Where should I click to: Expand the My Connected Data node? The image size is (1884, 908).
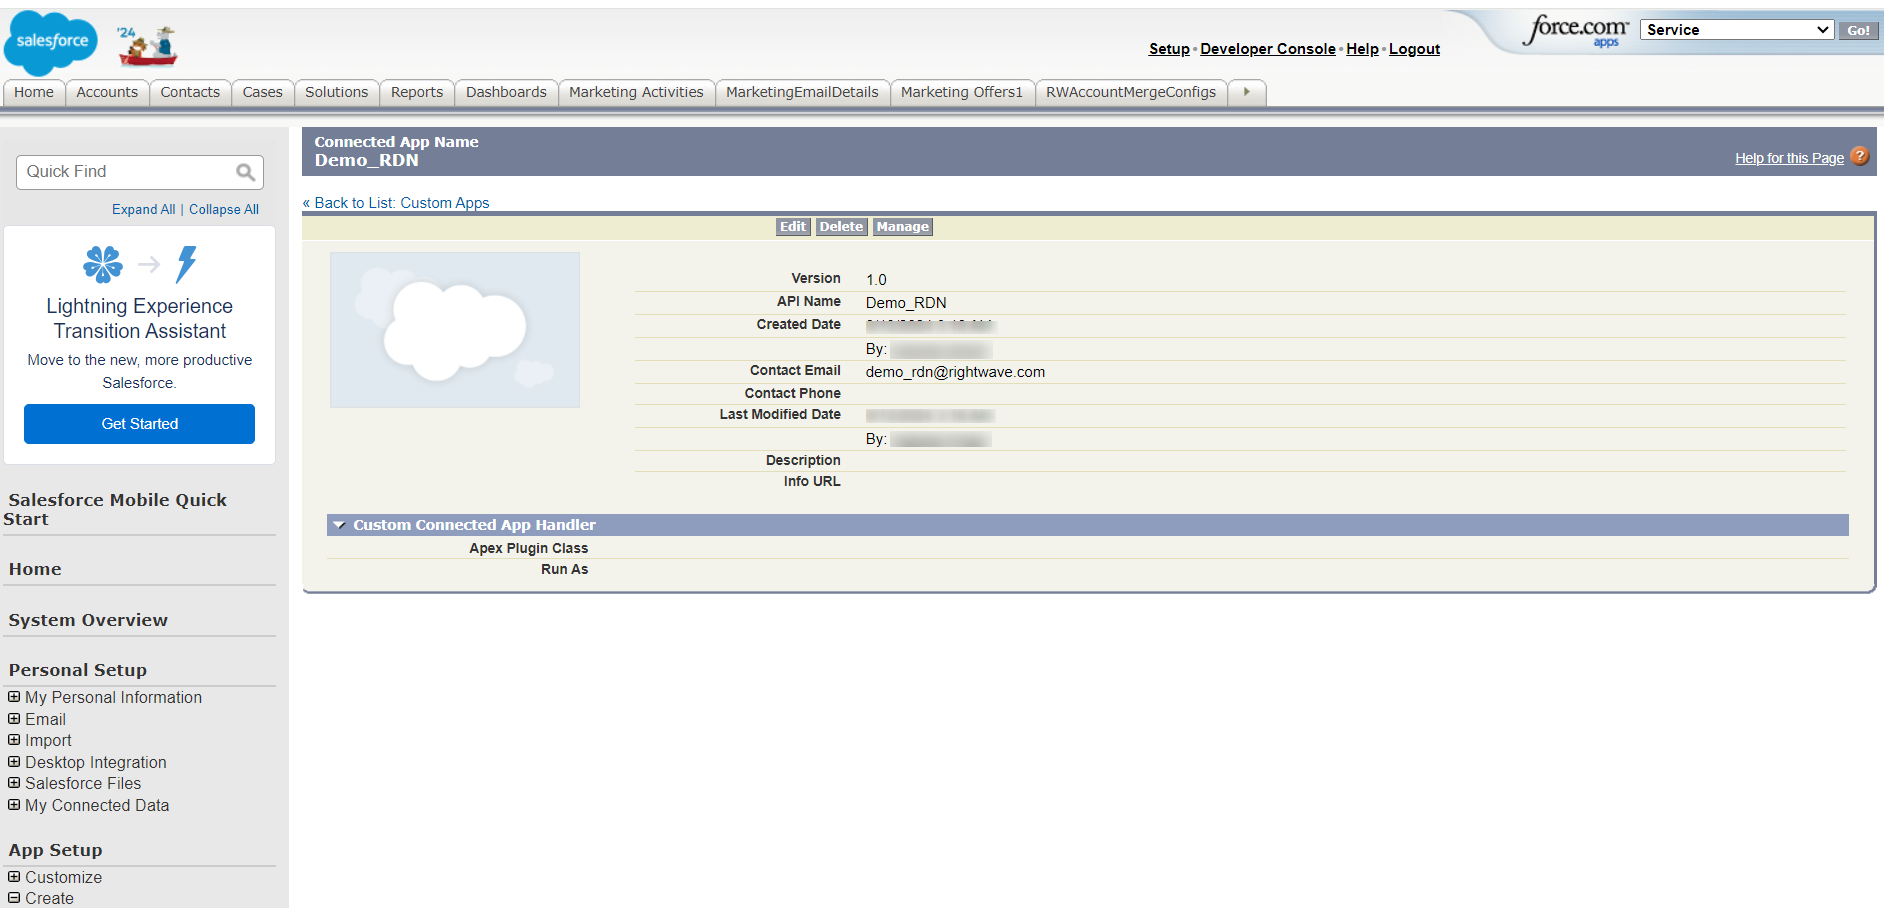pos(14,805)
